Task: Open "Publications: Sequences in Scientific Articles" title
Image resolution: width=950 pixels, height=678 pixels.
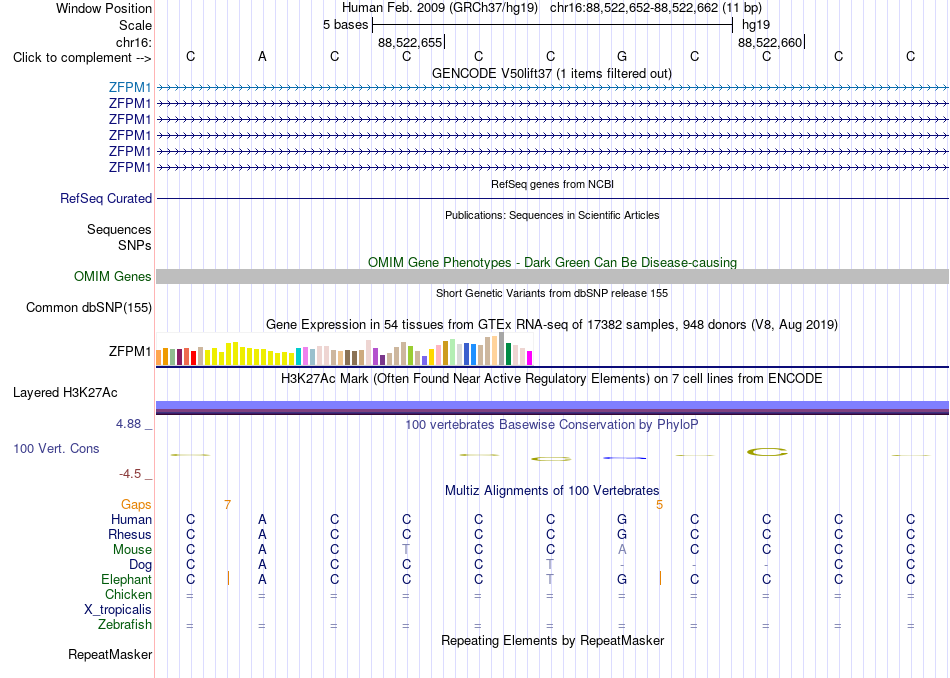Action: 552,215
